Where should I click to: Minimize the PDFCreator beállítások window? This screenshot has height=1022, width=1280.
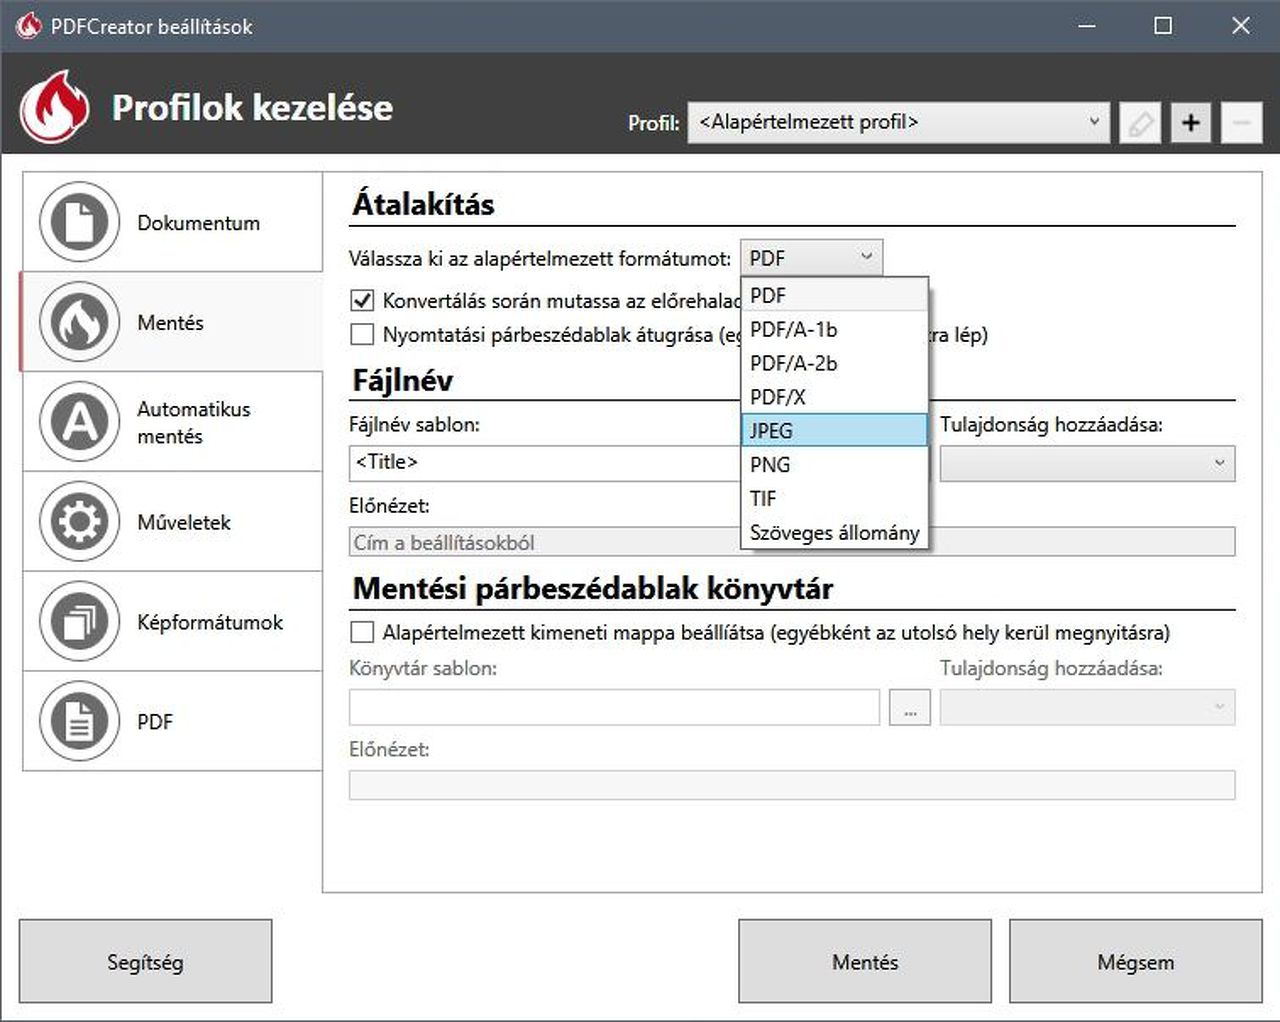1089,26
